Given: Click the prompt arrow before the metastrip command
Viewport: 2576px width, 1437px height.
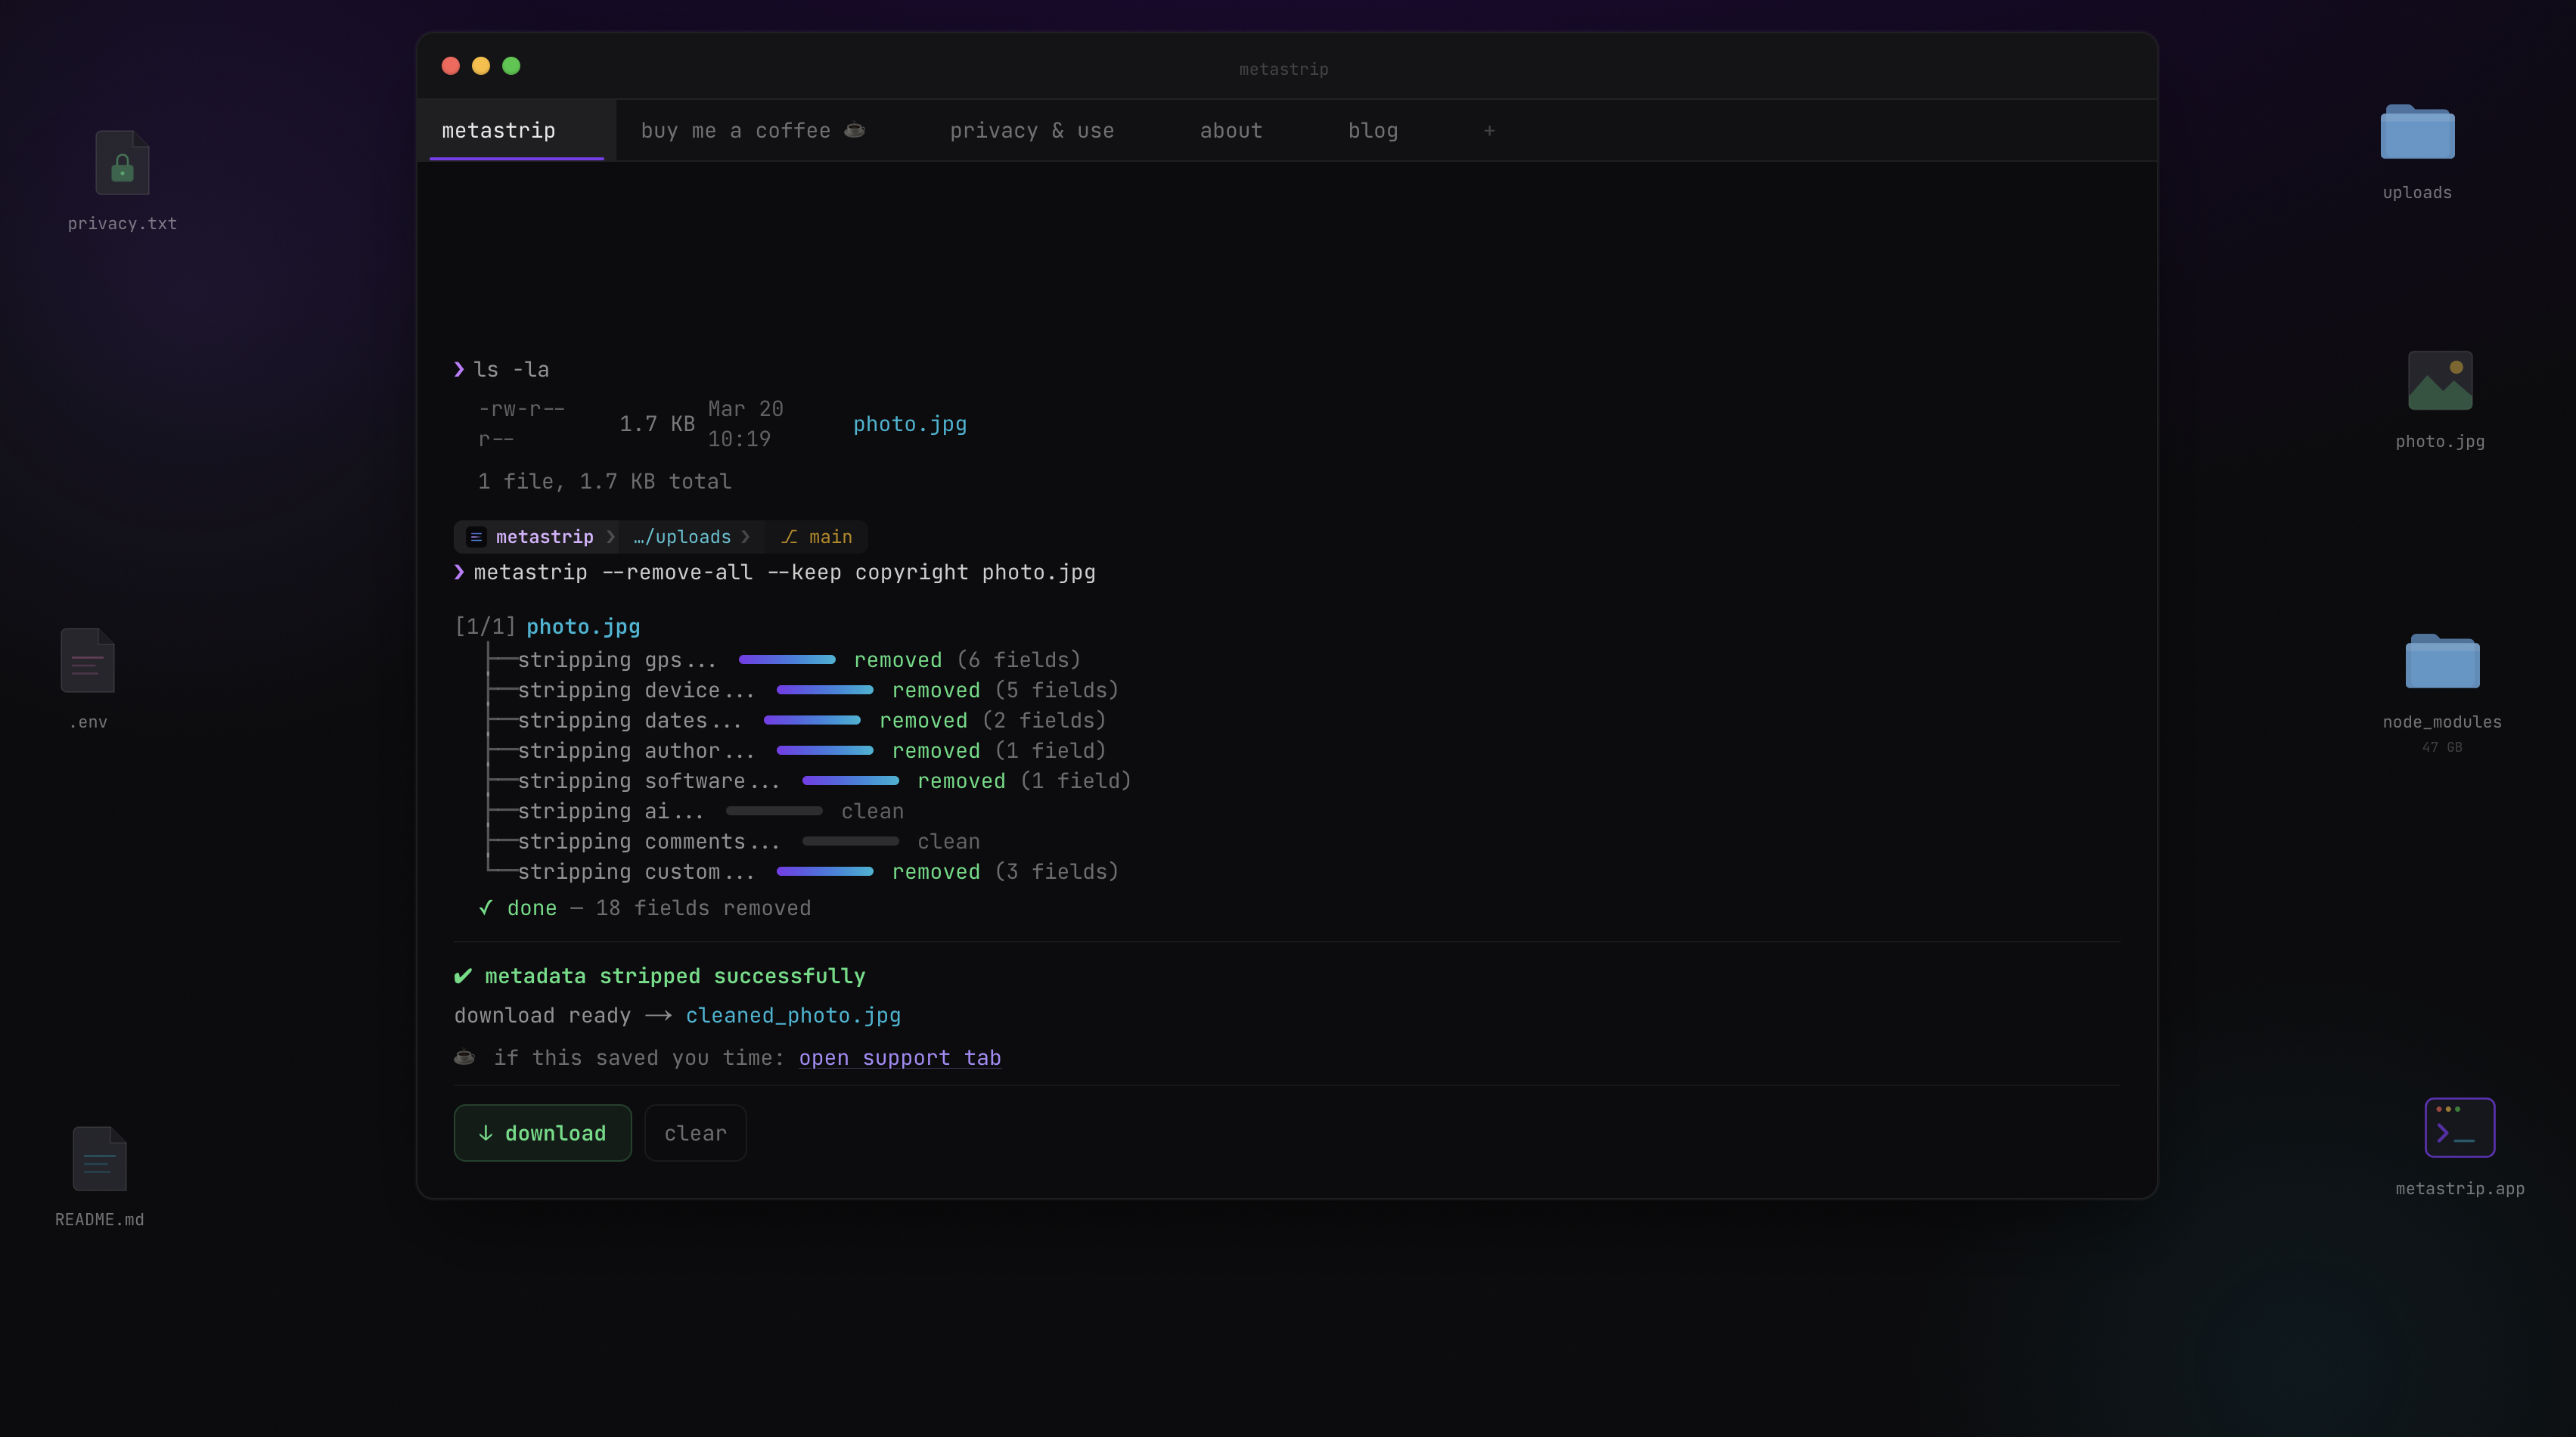Looking at the screenshot, I should coord(459,573).
